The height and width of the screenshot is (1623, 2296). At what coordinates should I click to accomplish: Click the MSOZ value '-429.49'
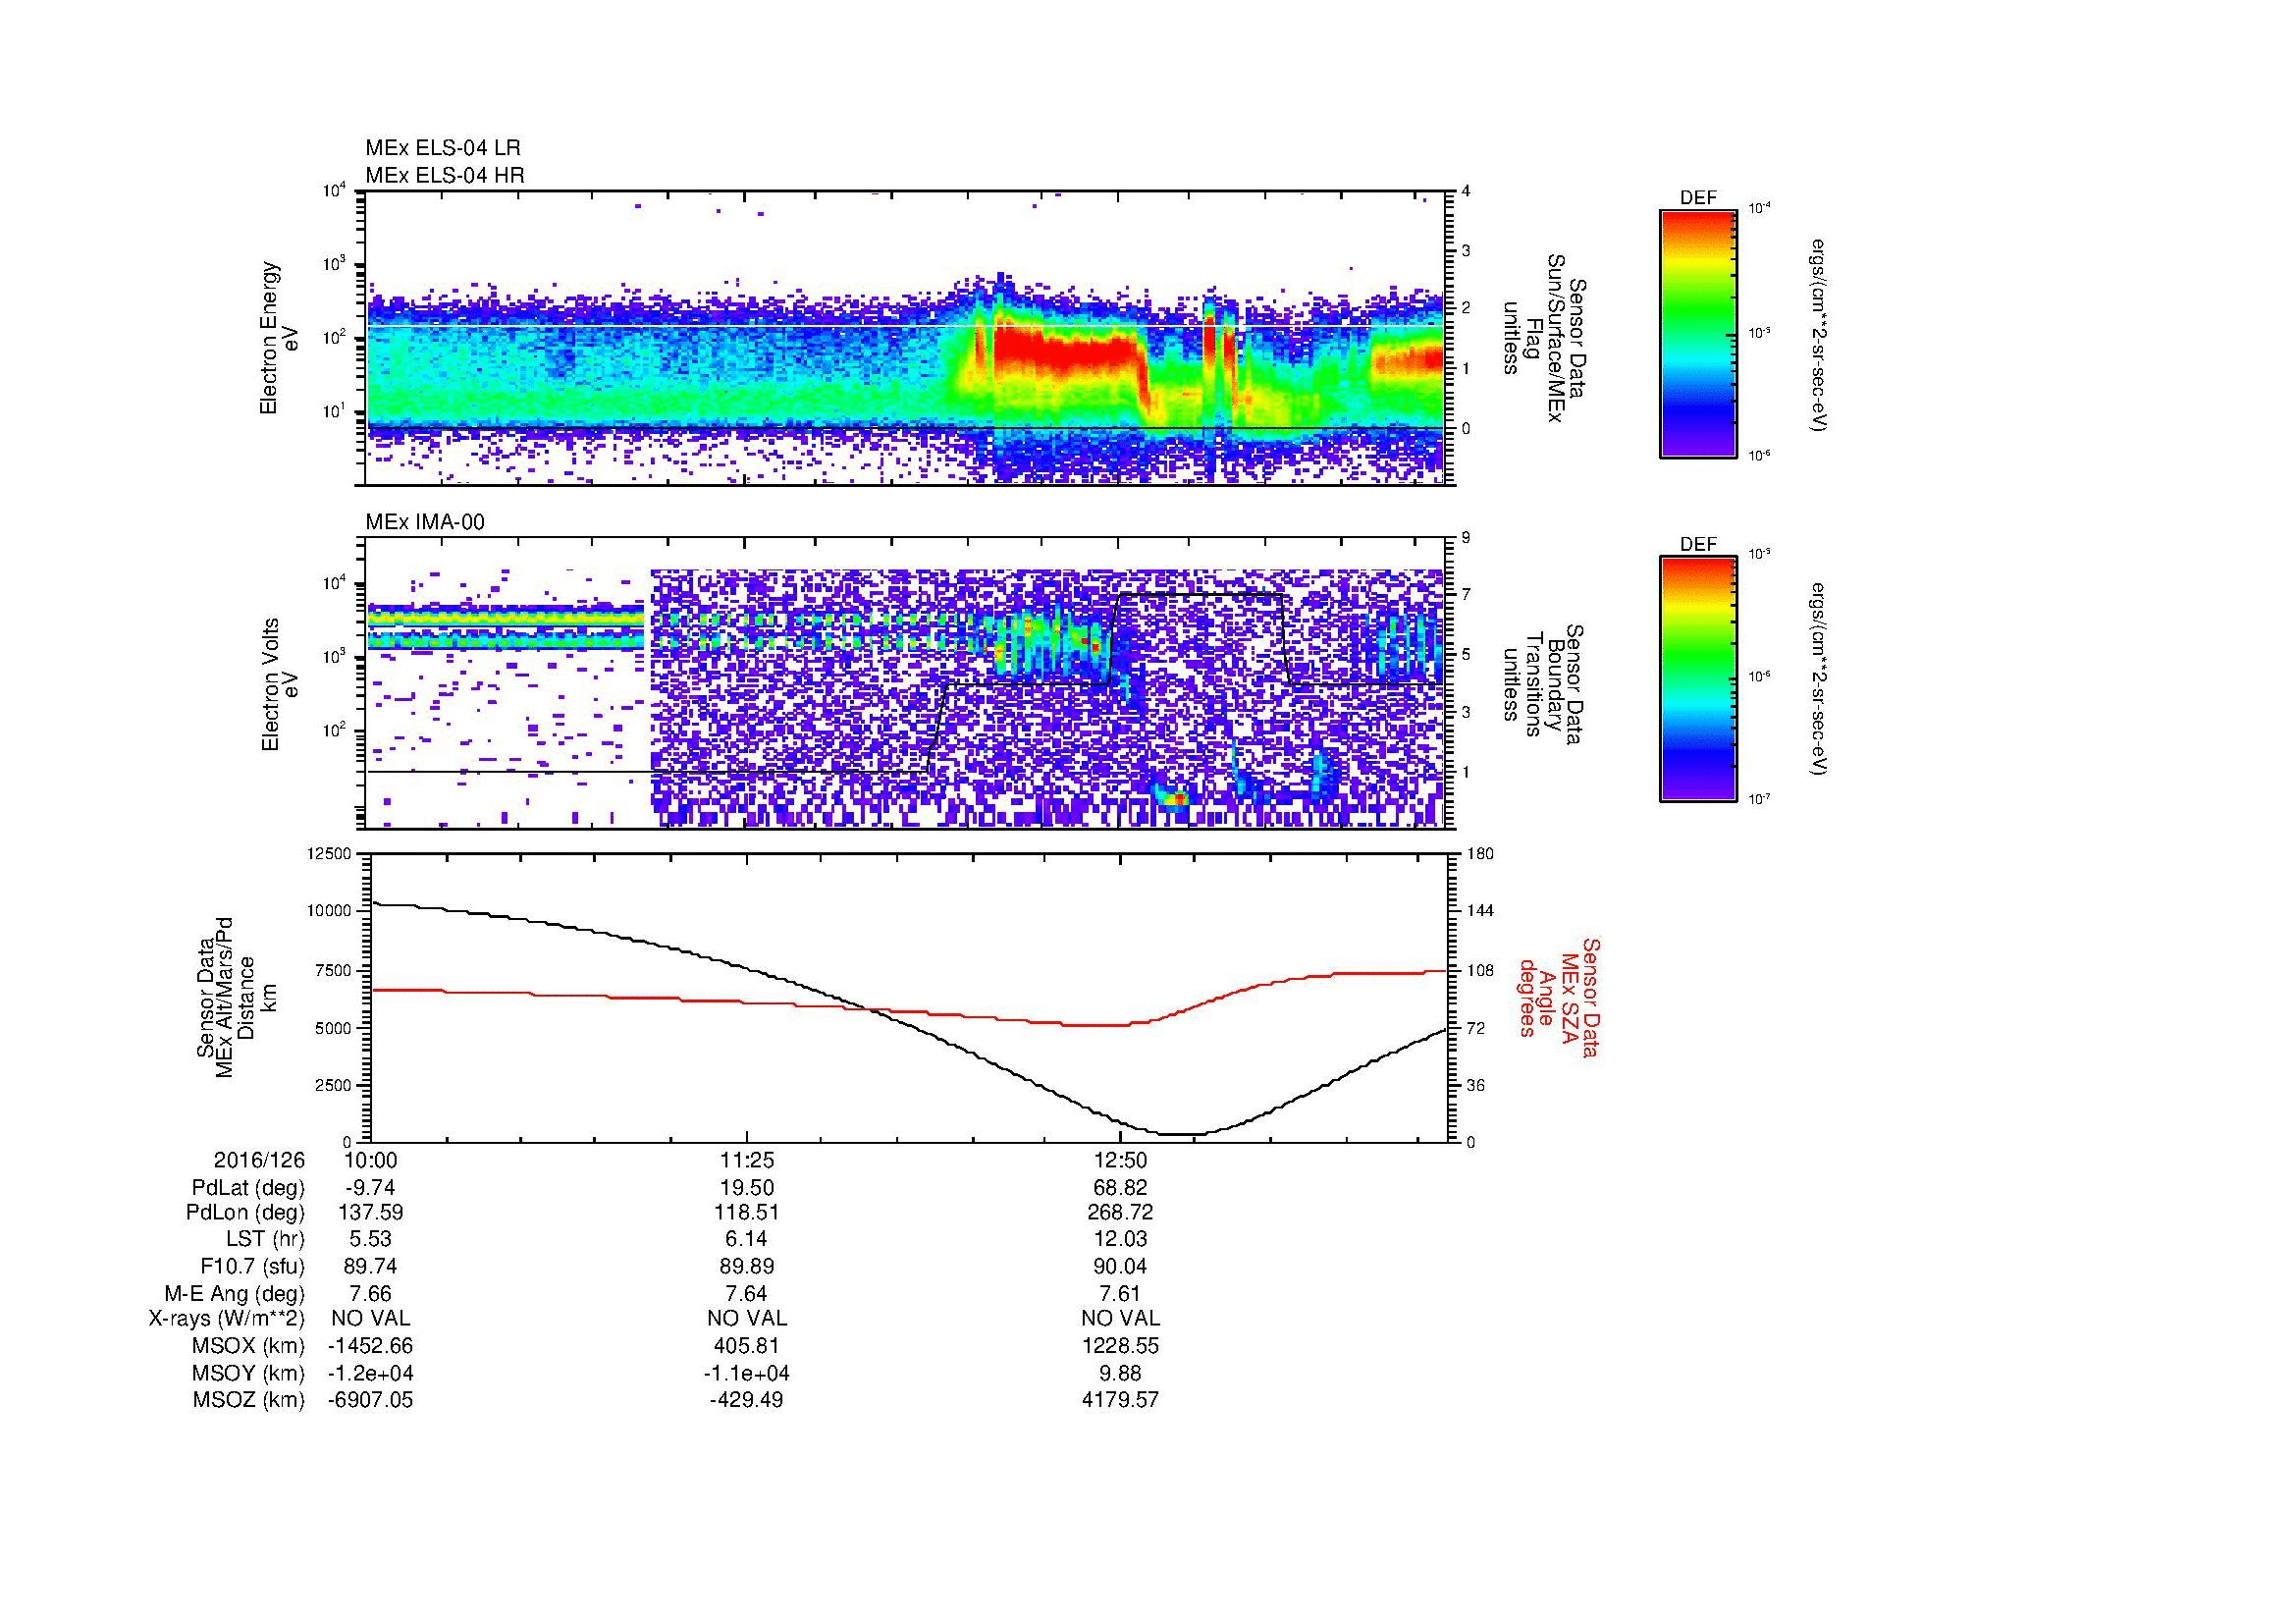746,1400
